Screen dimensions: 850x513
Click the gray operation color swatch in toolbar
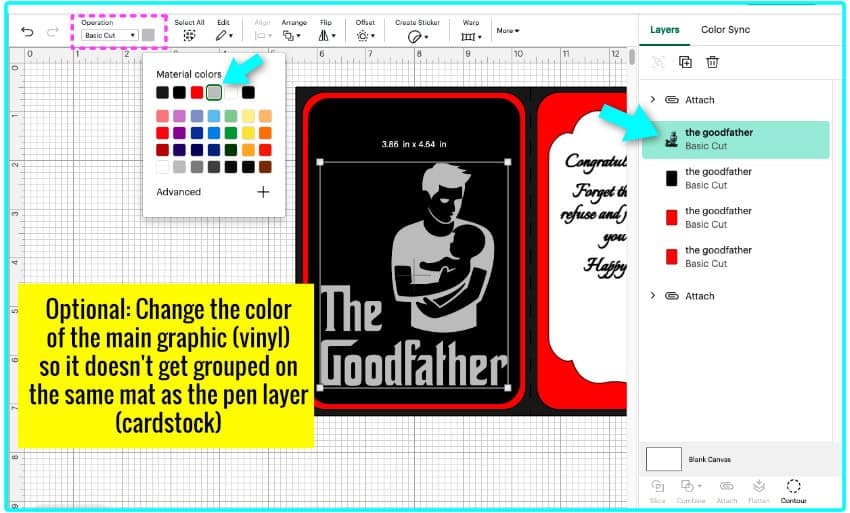coord(148,35)
